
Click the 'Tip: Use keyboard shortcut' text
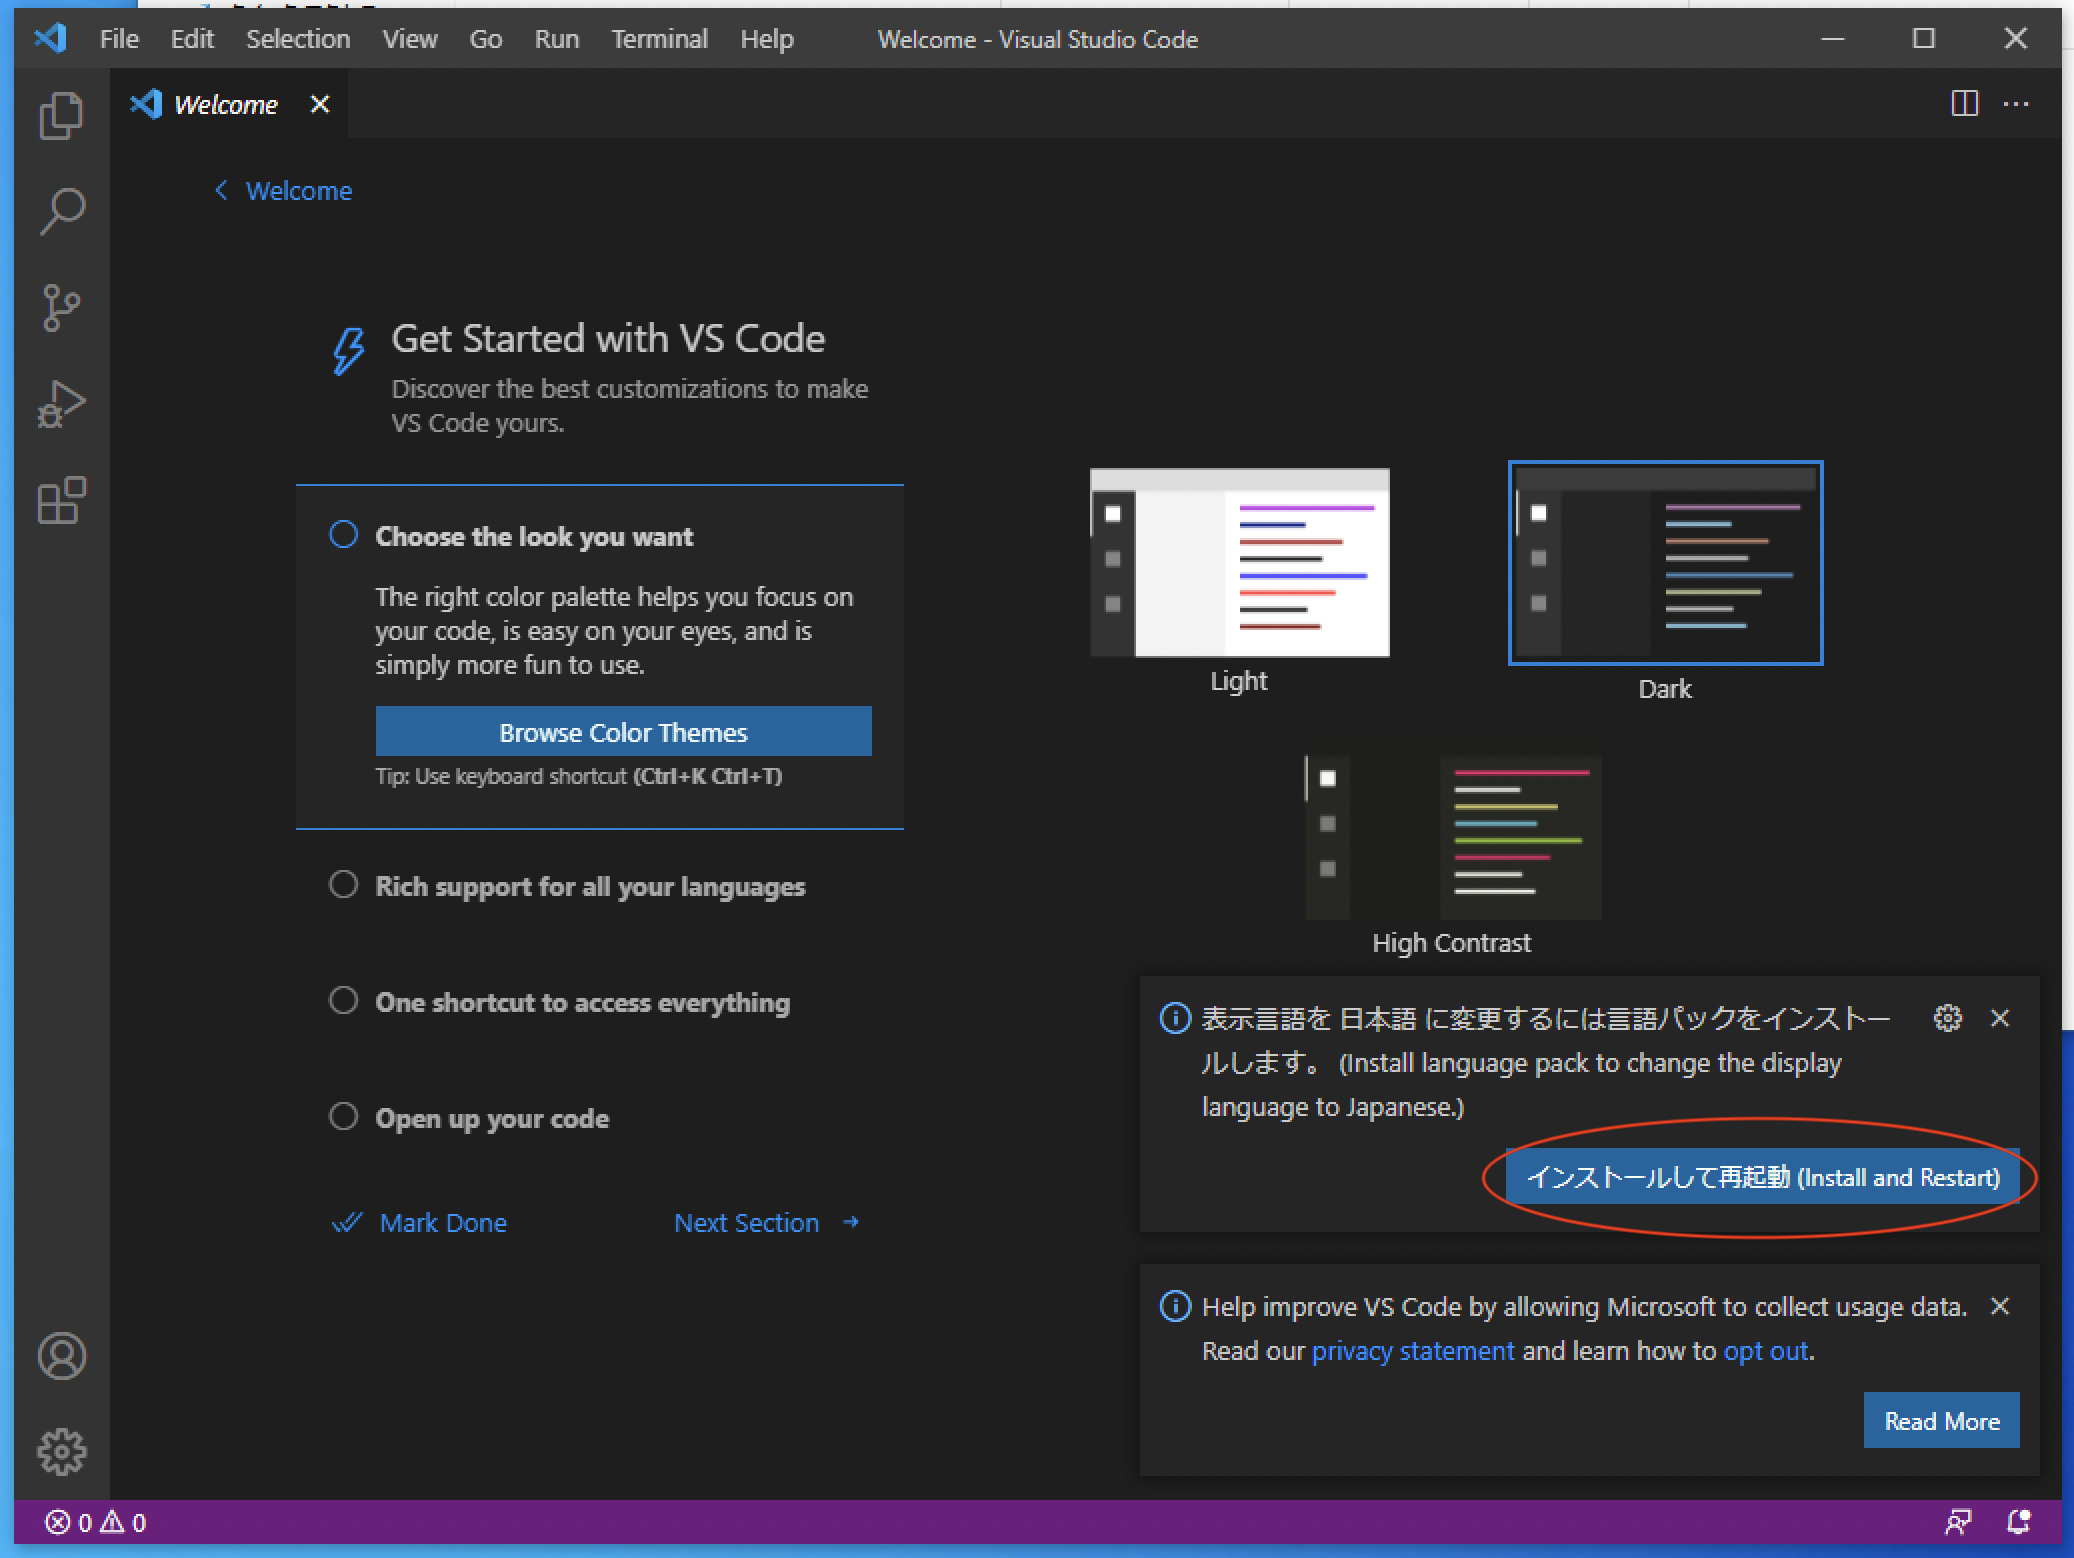(x=579, y=776)
